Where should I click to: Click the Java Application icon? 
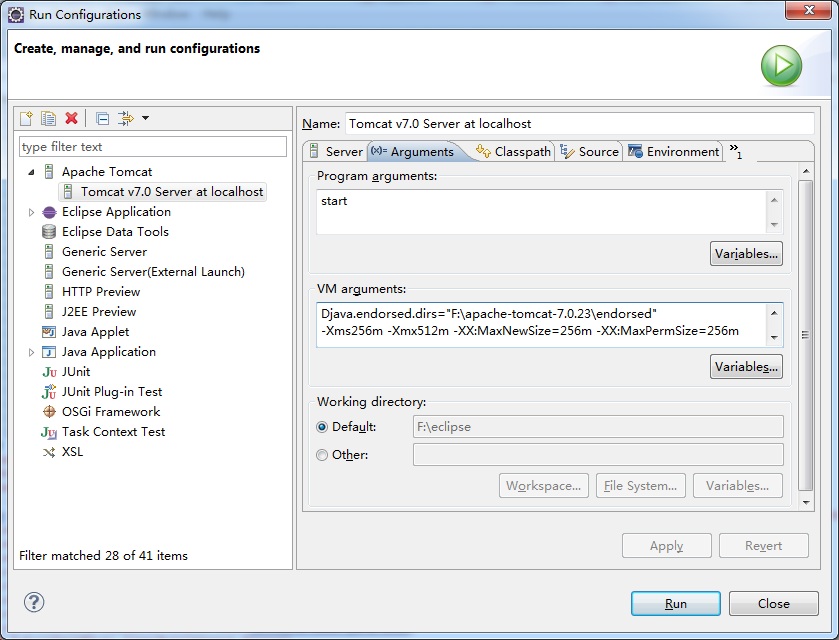point(49,352)
